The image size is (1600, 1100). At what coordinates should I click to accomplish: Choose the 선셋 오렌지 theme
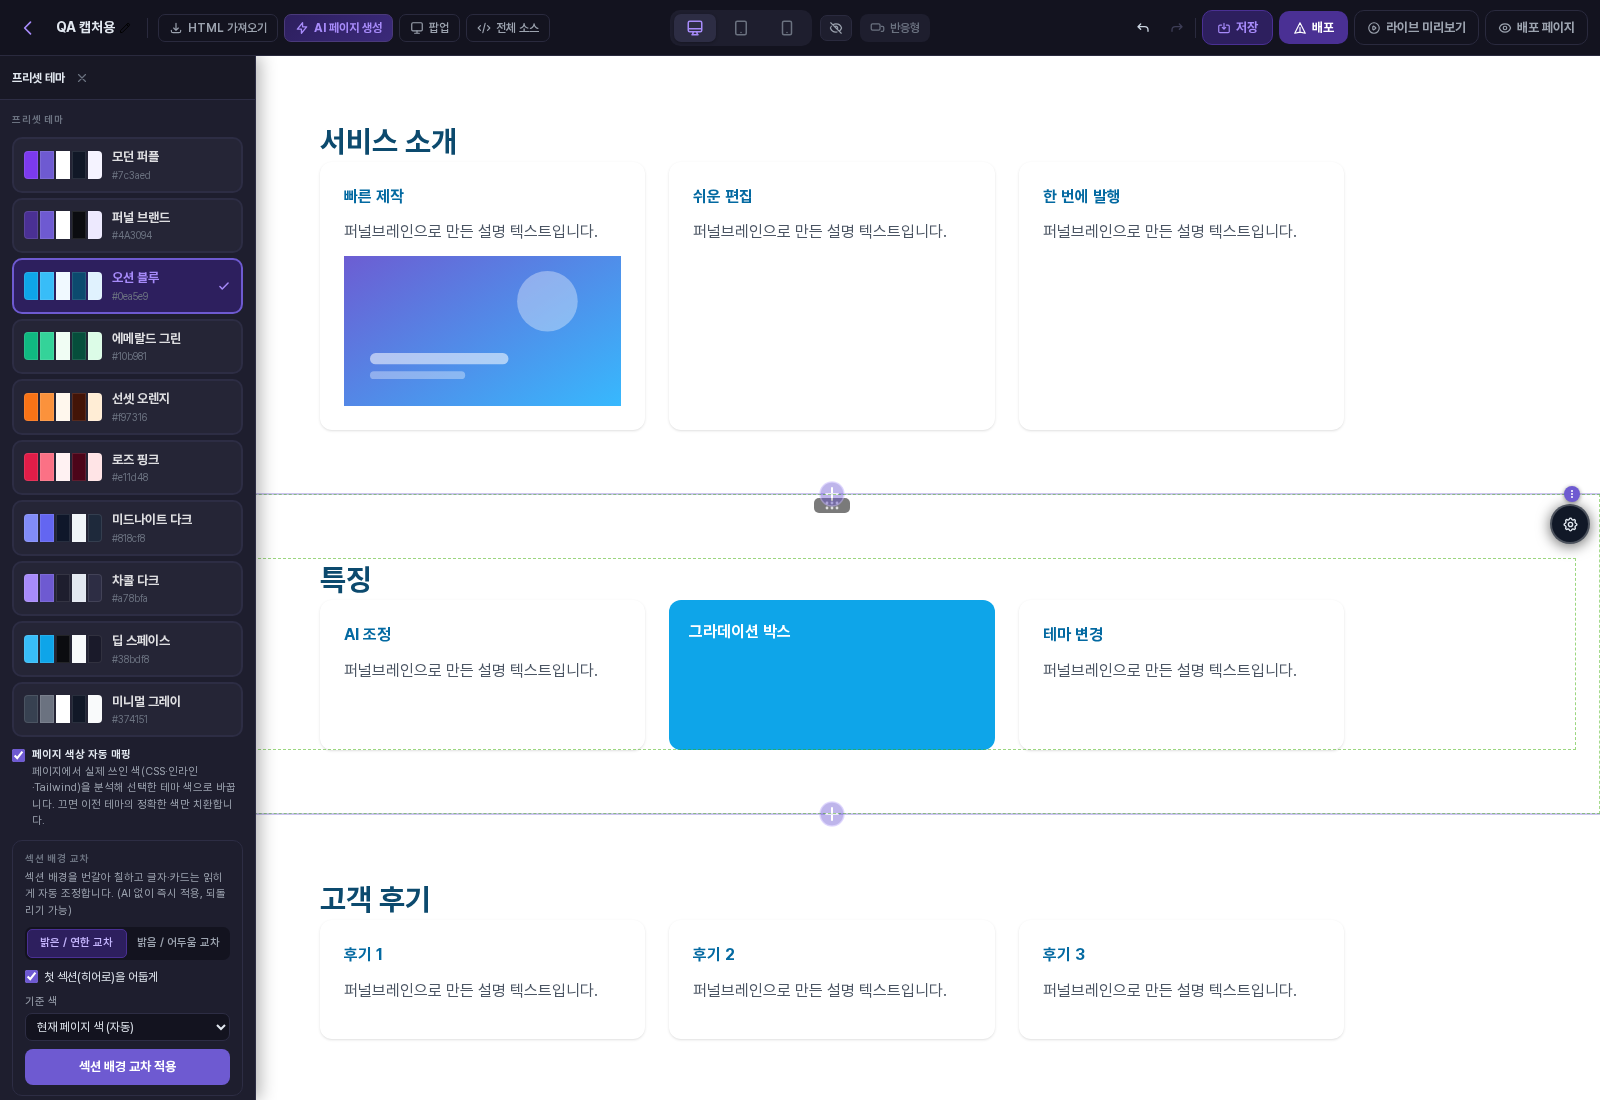(x=127, y=407)
